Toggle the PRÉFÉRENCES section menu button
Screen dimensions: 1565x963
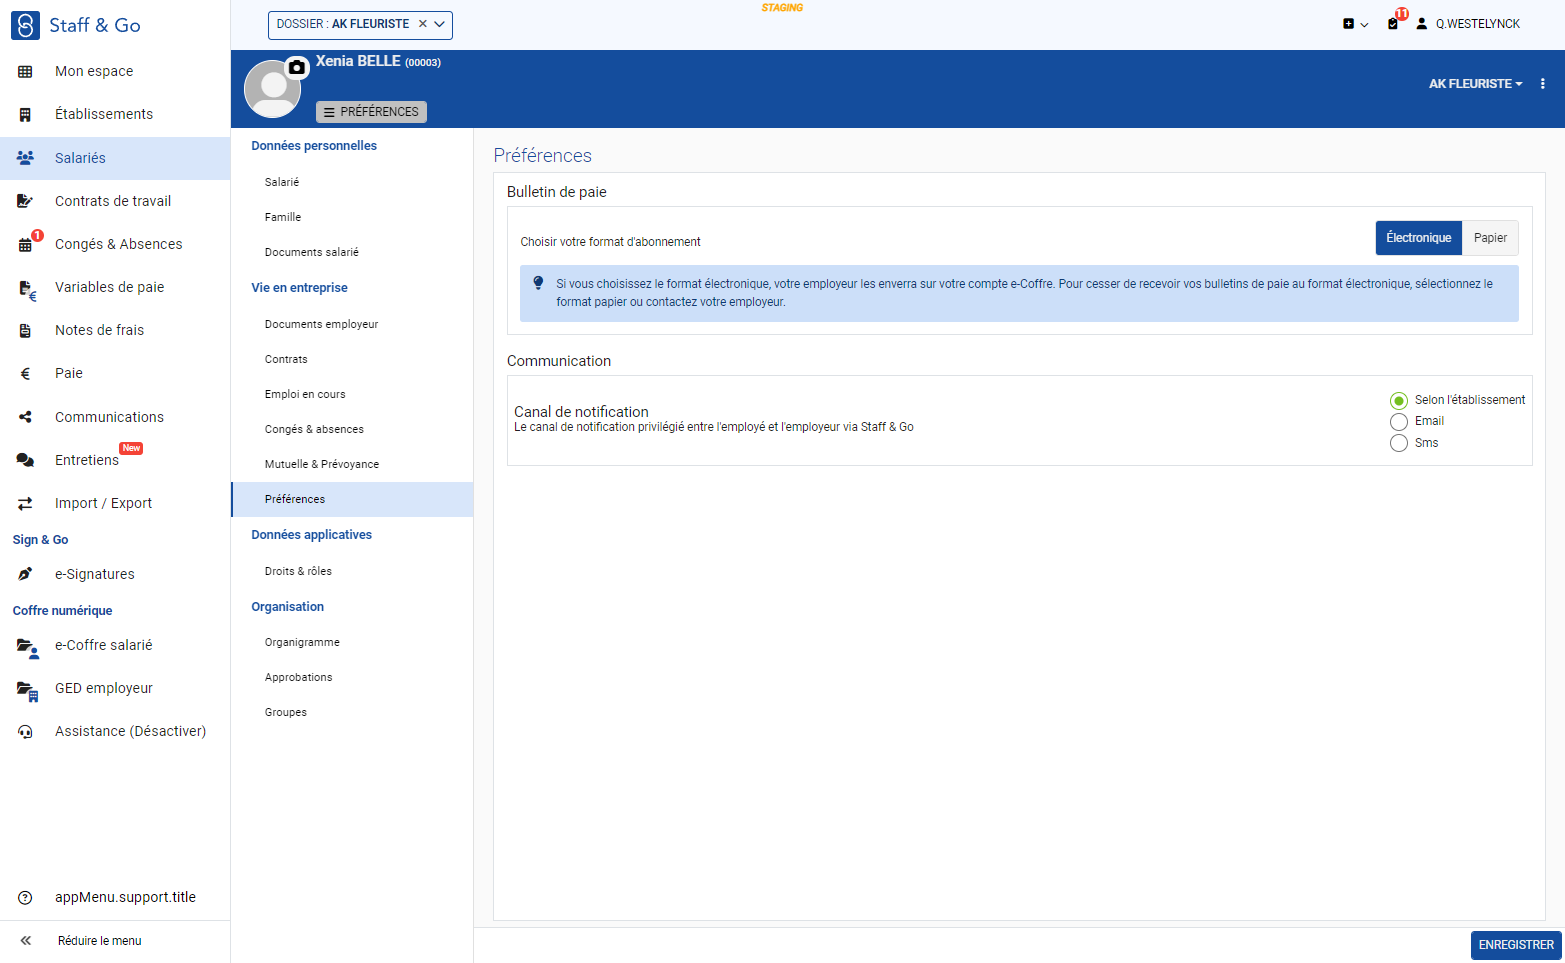pos(371,112)
